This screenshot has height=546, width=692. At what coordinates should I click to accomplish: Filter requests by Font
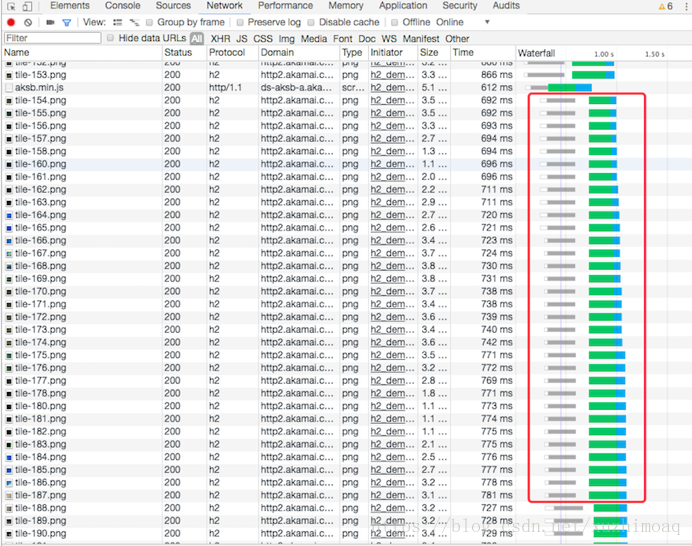tap(342, 39)
